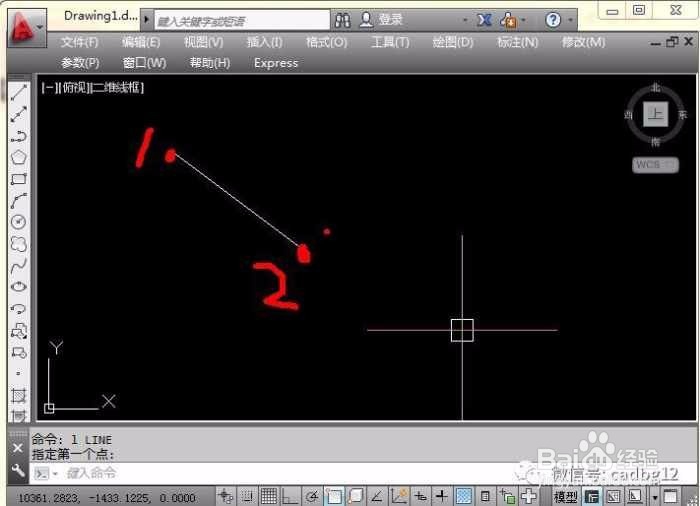Open the 修改(M) menu
The image size is (700, 506).
[x=583, y=42]
